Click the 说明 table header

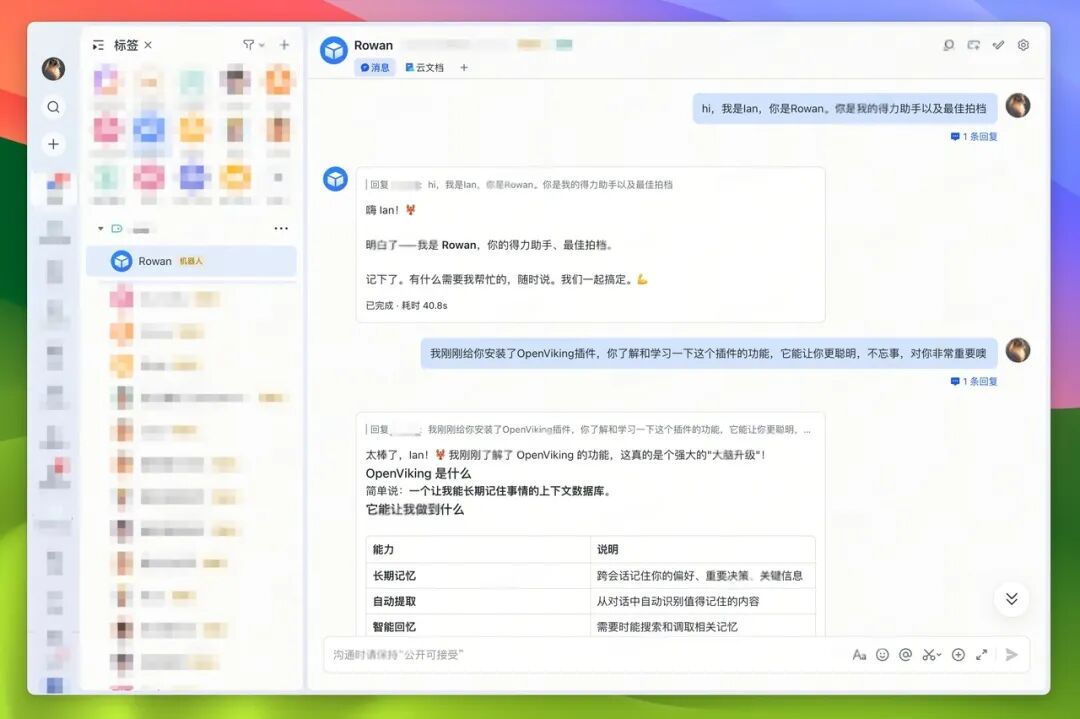point(703,550)
